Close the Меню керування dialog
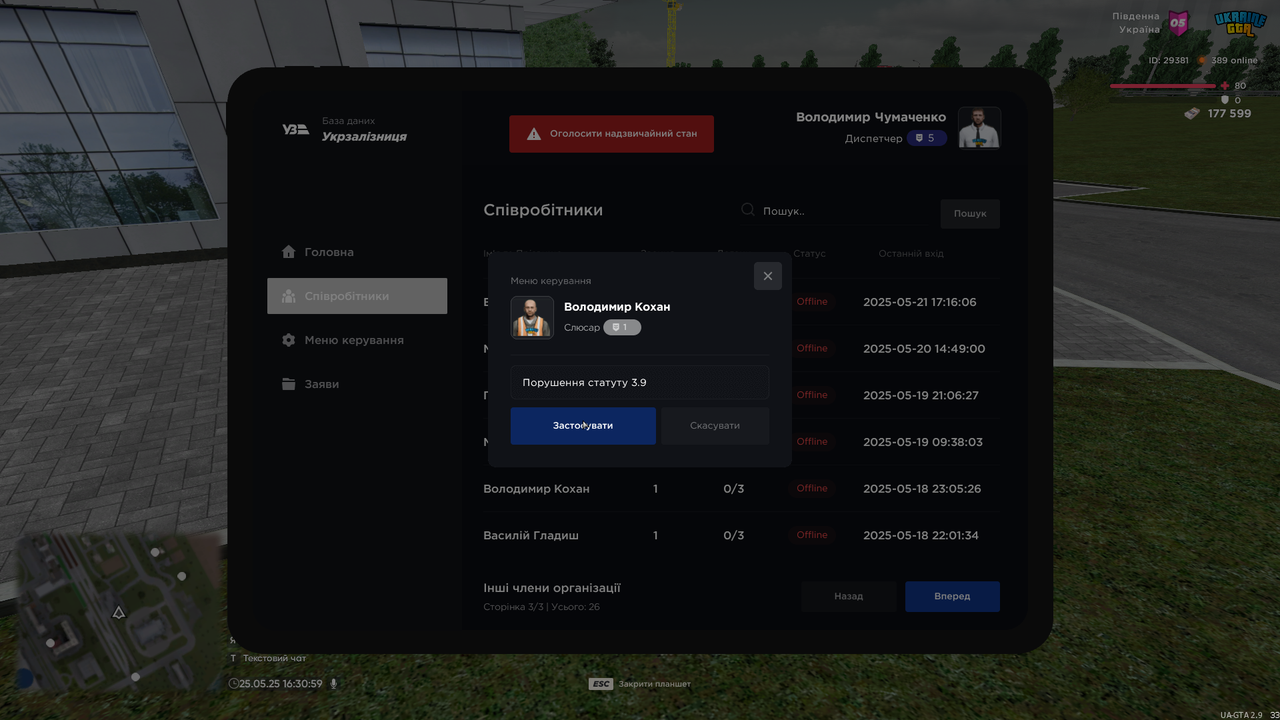Screen dimensions: 1280x720 pyautogui.click(x=768, y=276)
